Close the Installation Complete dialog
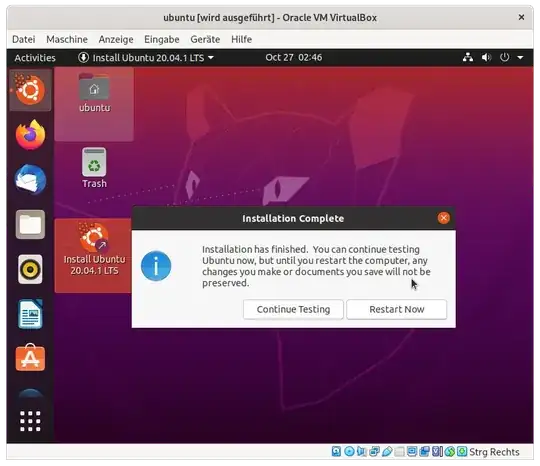 click(443, 218)
